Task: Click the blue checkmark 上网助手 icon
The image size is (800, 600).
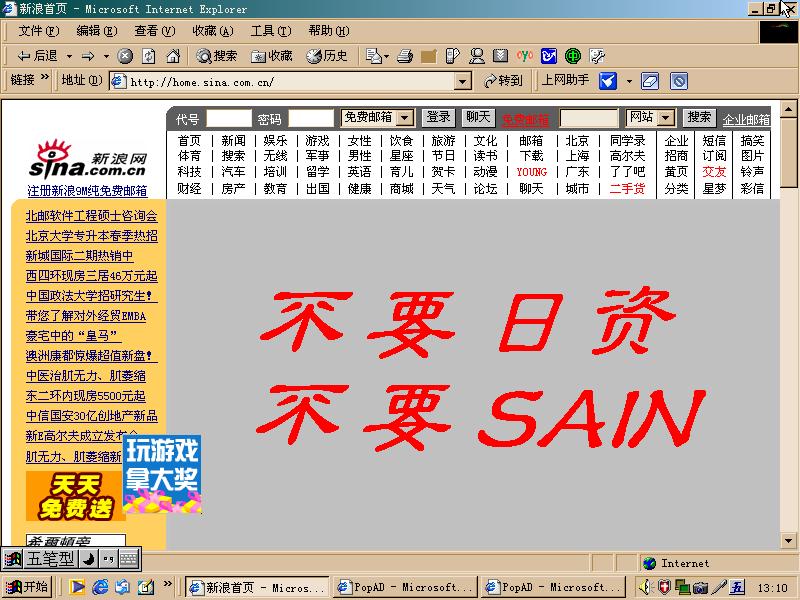Action: (x=608, y=81)
